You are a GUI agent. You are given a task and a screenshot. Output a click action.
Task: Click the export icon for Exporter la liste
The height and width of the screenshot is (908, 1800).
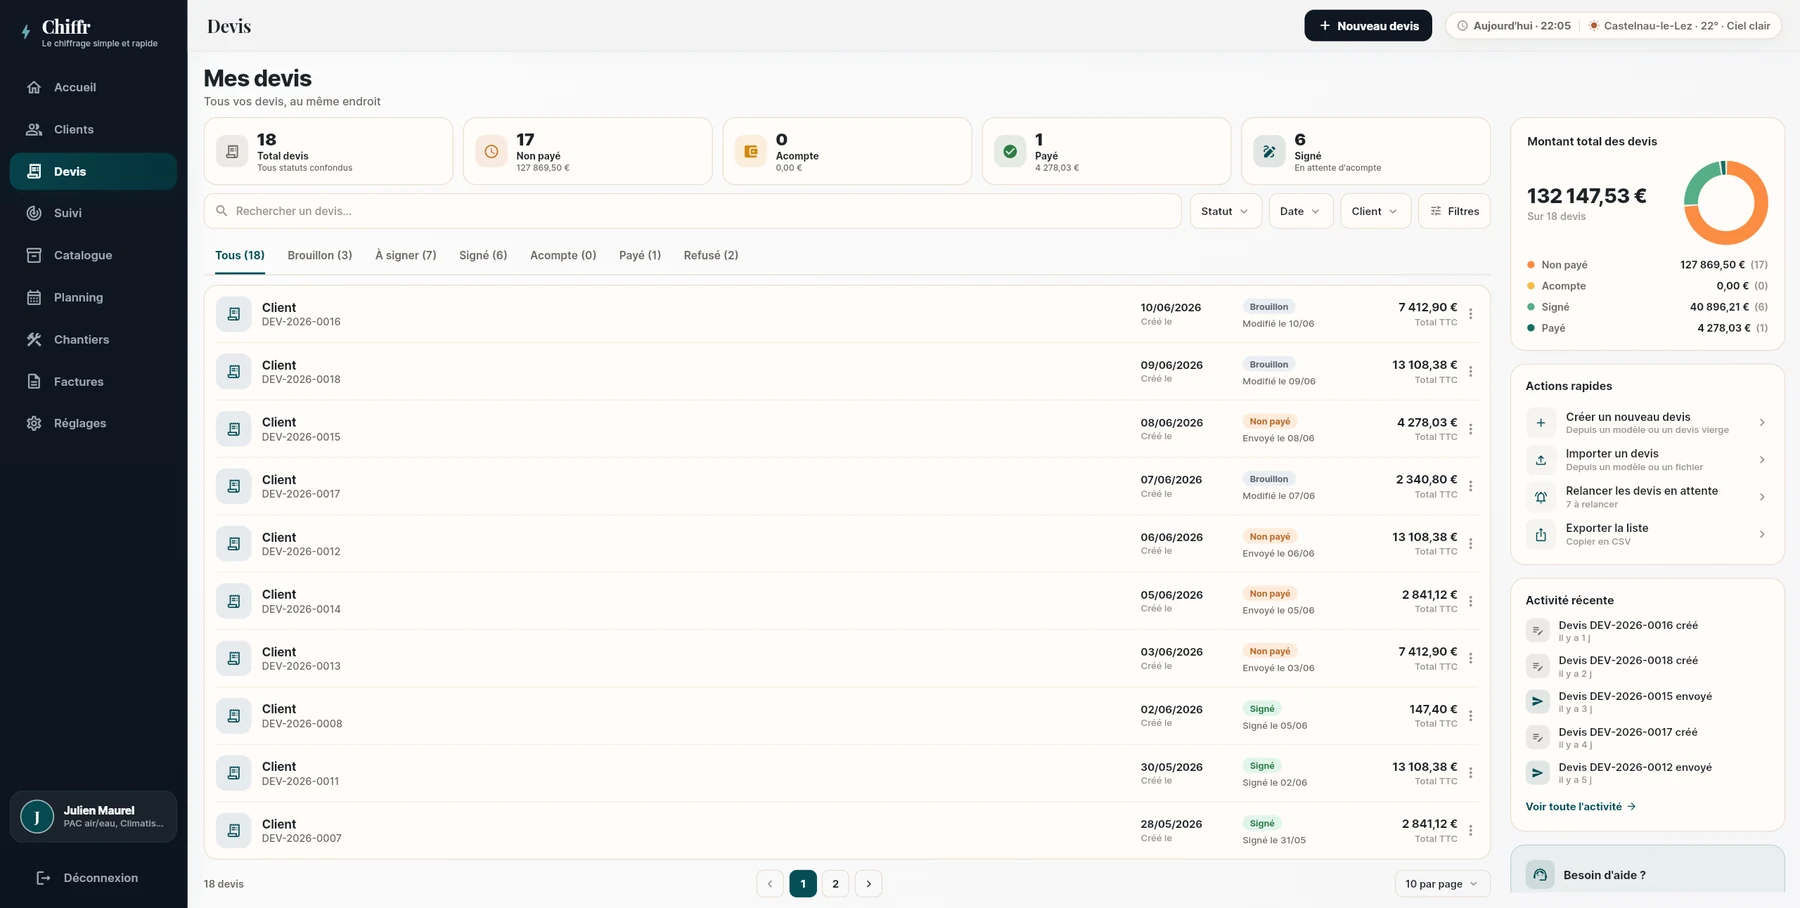(1541, 535)
